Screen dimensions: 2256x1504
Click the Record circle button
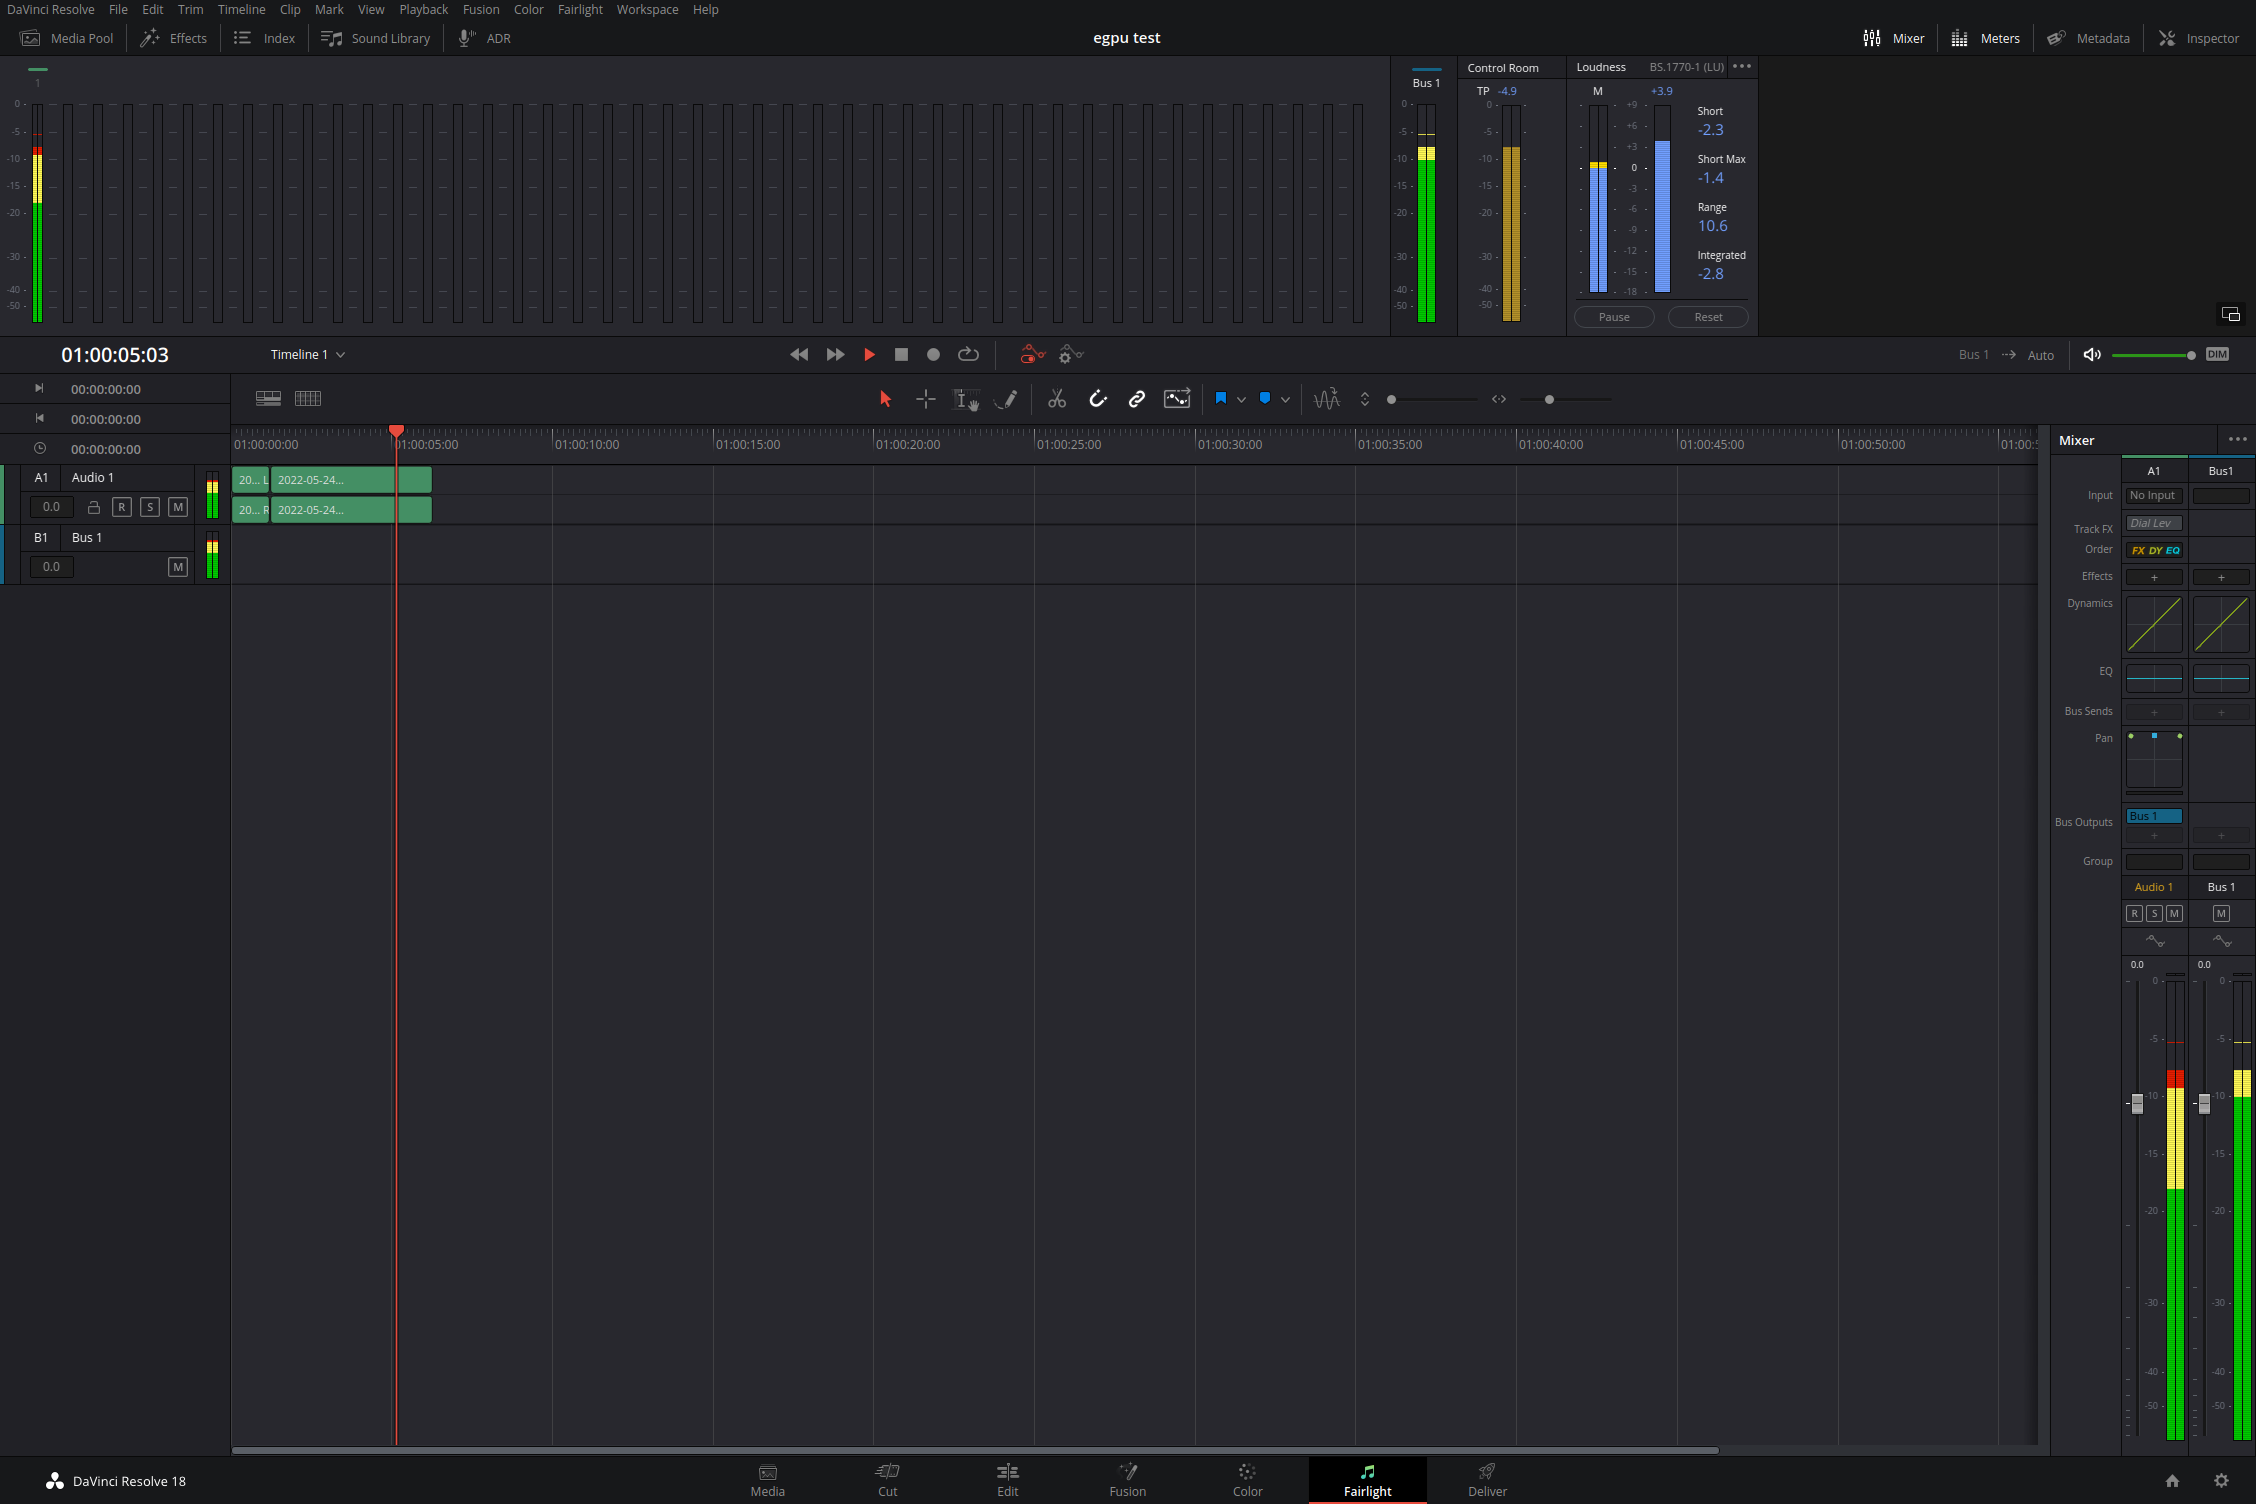pos(933,354)
